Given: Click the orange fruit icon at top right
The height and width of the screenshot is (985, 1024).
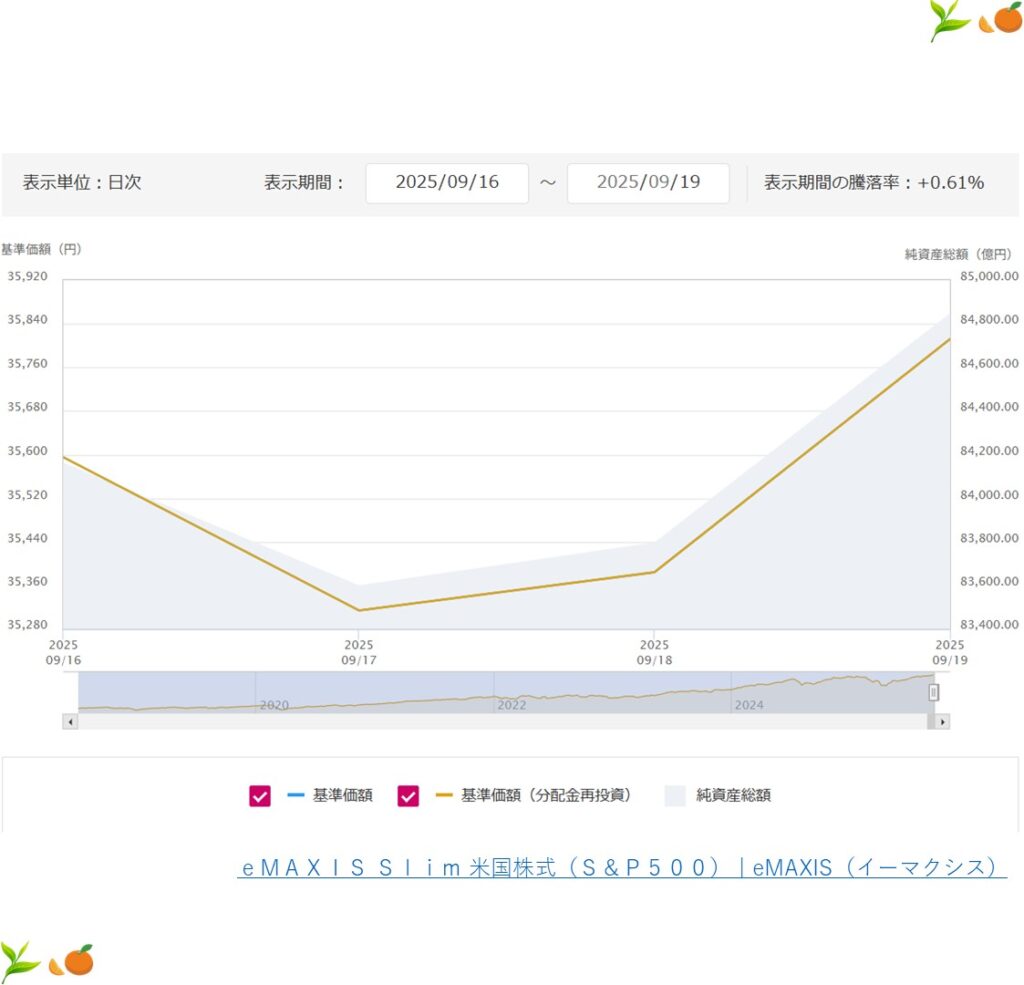Looking at the screenshot, I should [x=1003, y=18].
